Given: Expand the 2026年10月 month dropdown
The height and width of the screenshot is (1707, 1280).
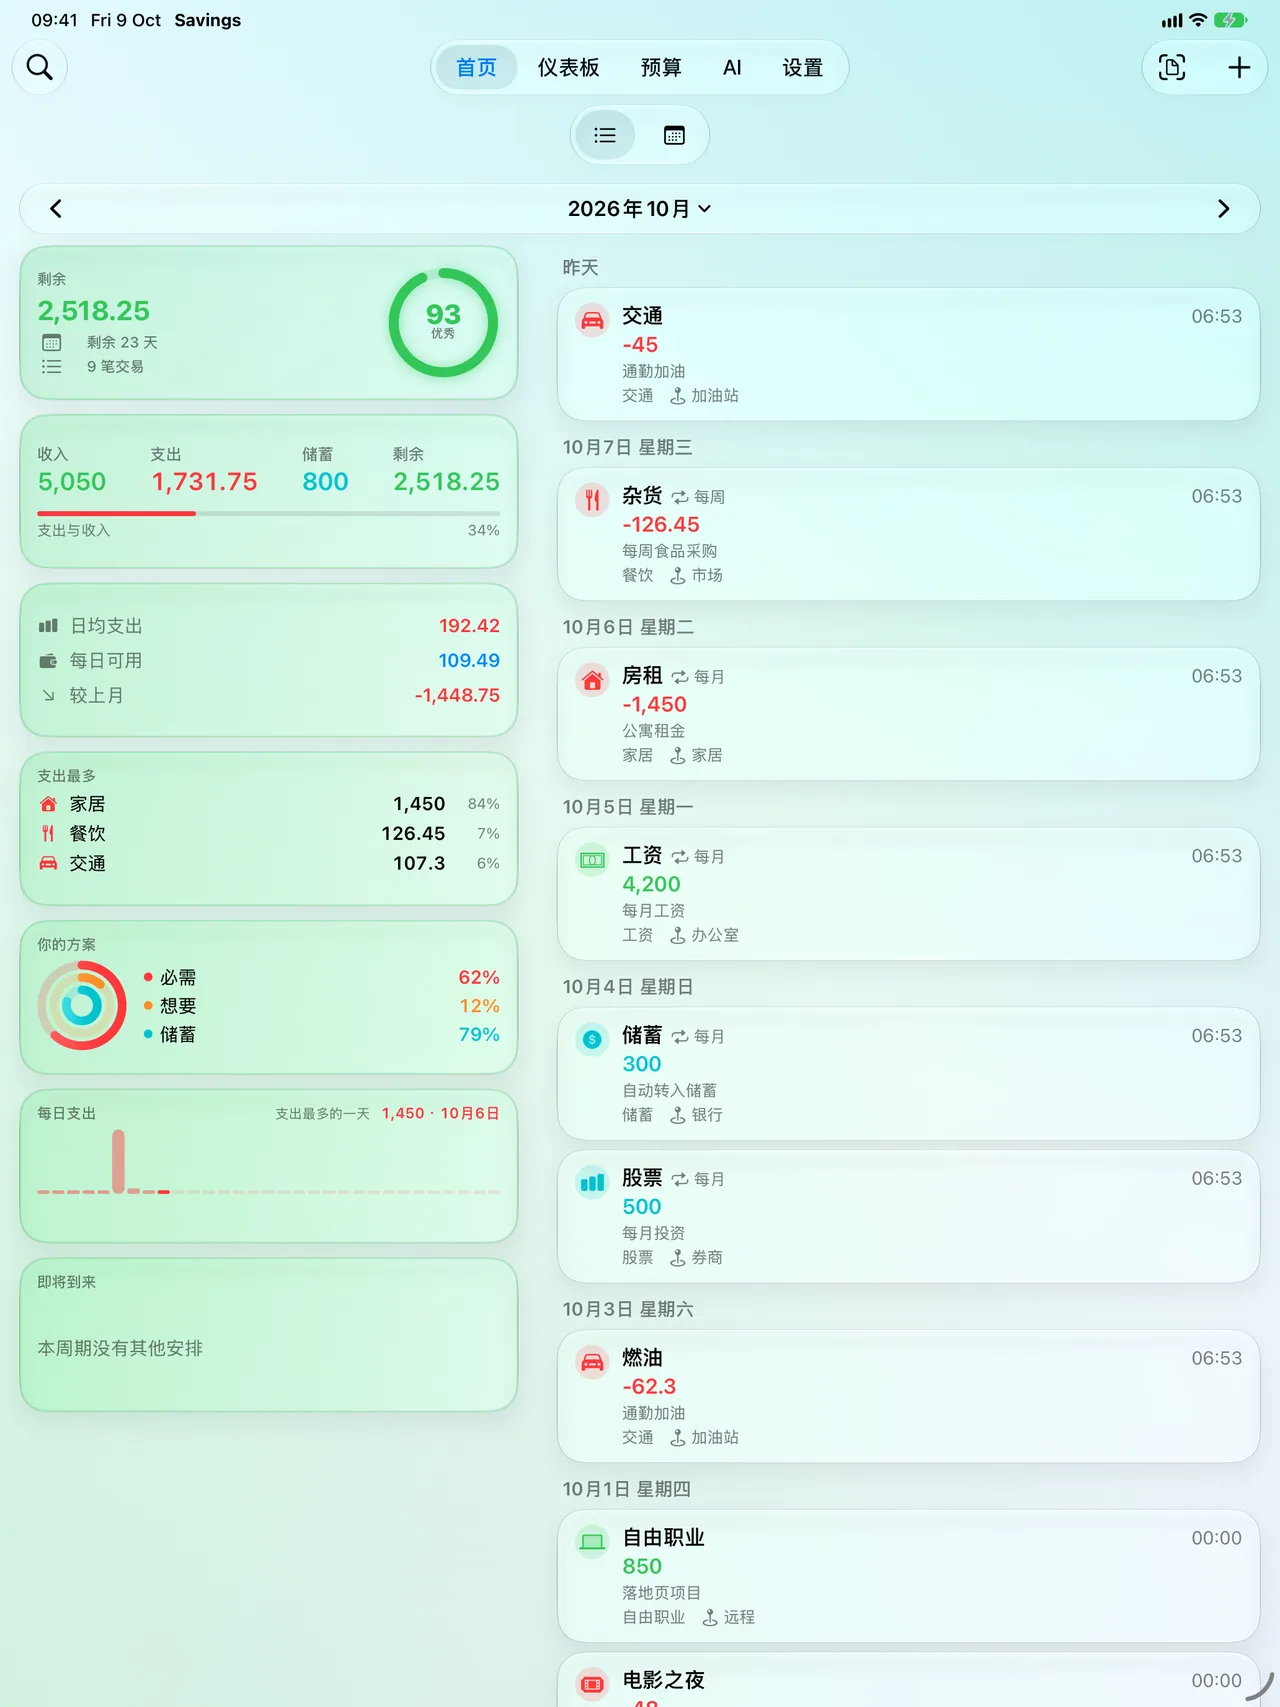Looking at the screenshot, I should click(x=640, y=209).
